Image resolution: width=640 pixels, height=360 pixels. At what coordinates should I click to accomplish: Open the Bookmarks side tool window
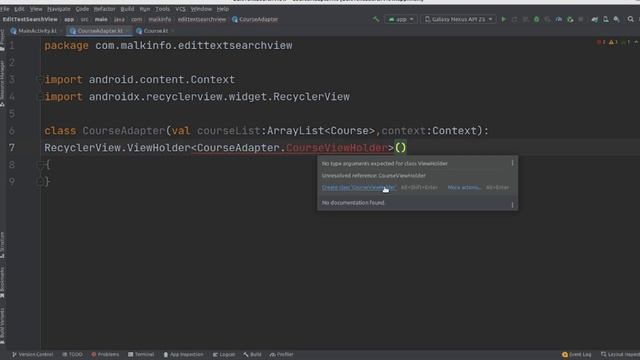2,282
